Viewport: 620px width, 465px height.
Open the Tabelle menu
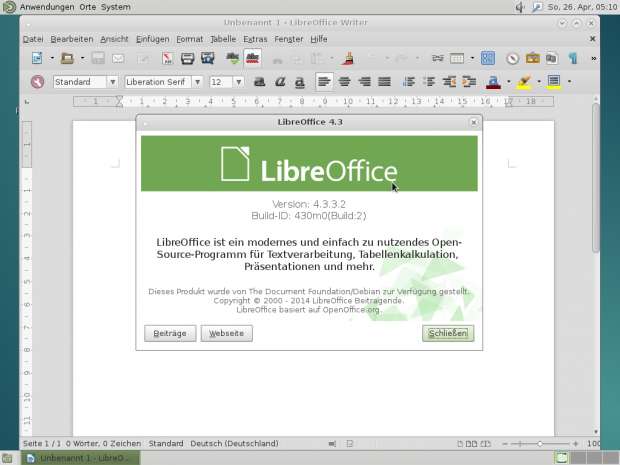[223, 39]
